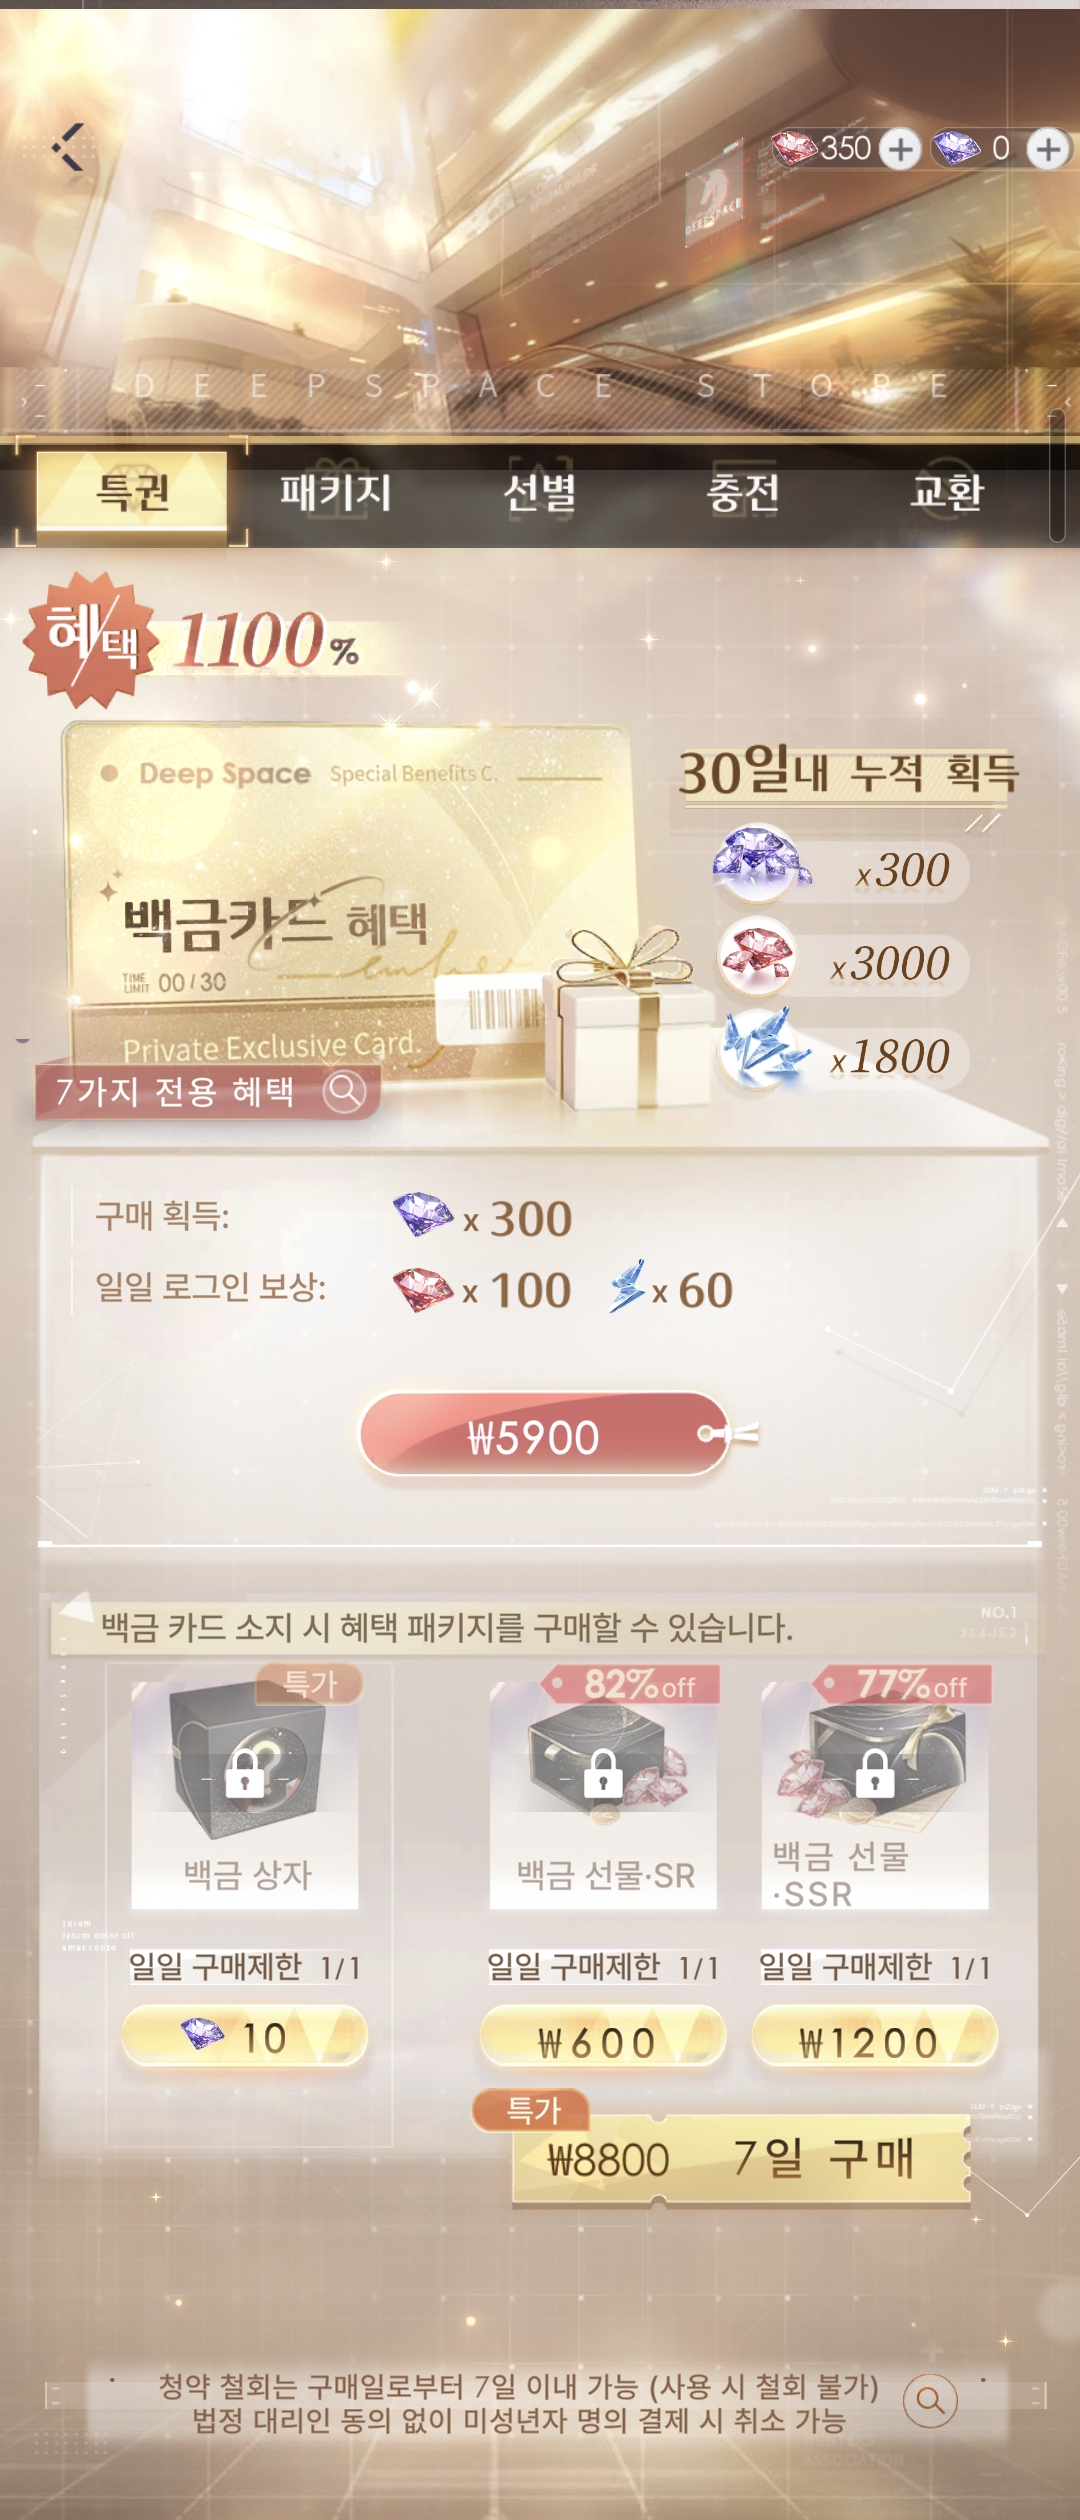Switch to the 선별 tab
Screen dimensions: 1080x2520
coord(540,492)
